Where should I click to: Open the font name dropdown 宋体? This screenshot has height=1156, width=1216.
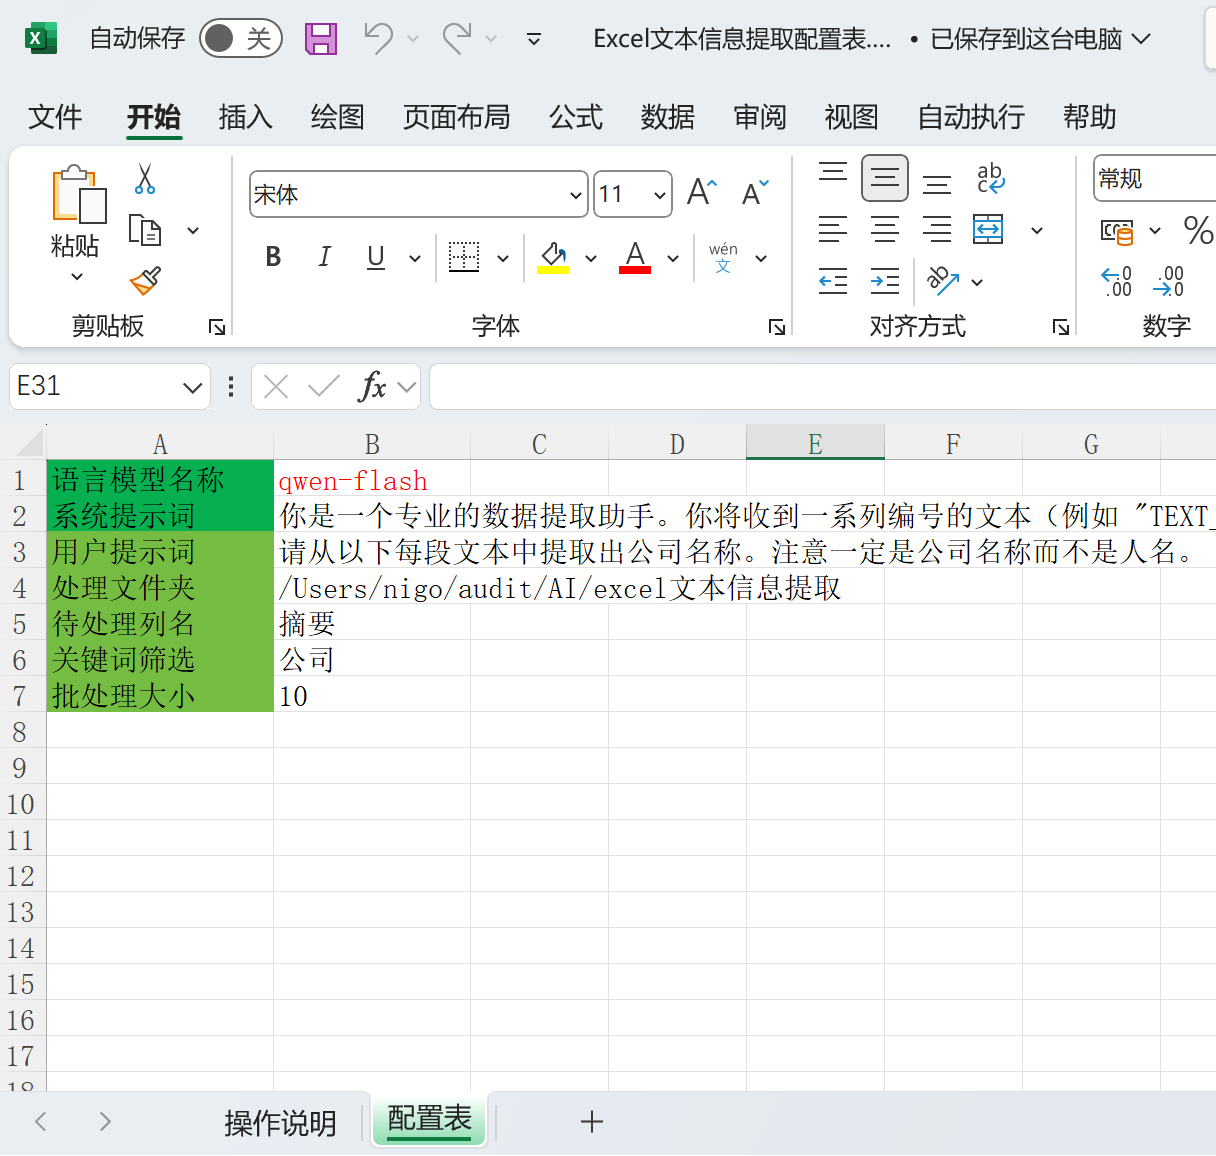(x=576, y=195)
